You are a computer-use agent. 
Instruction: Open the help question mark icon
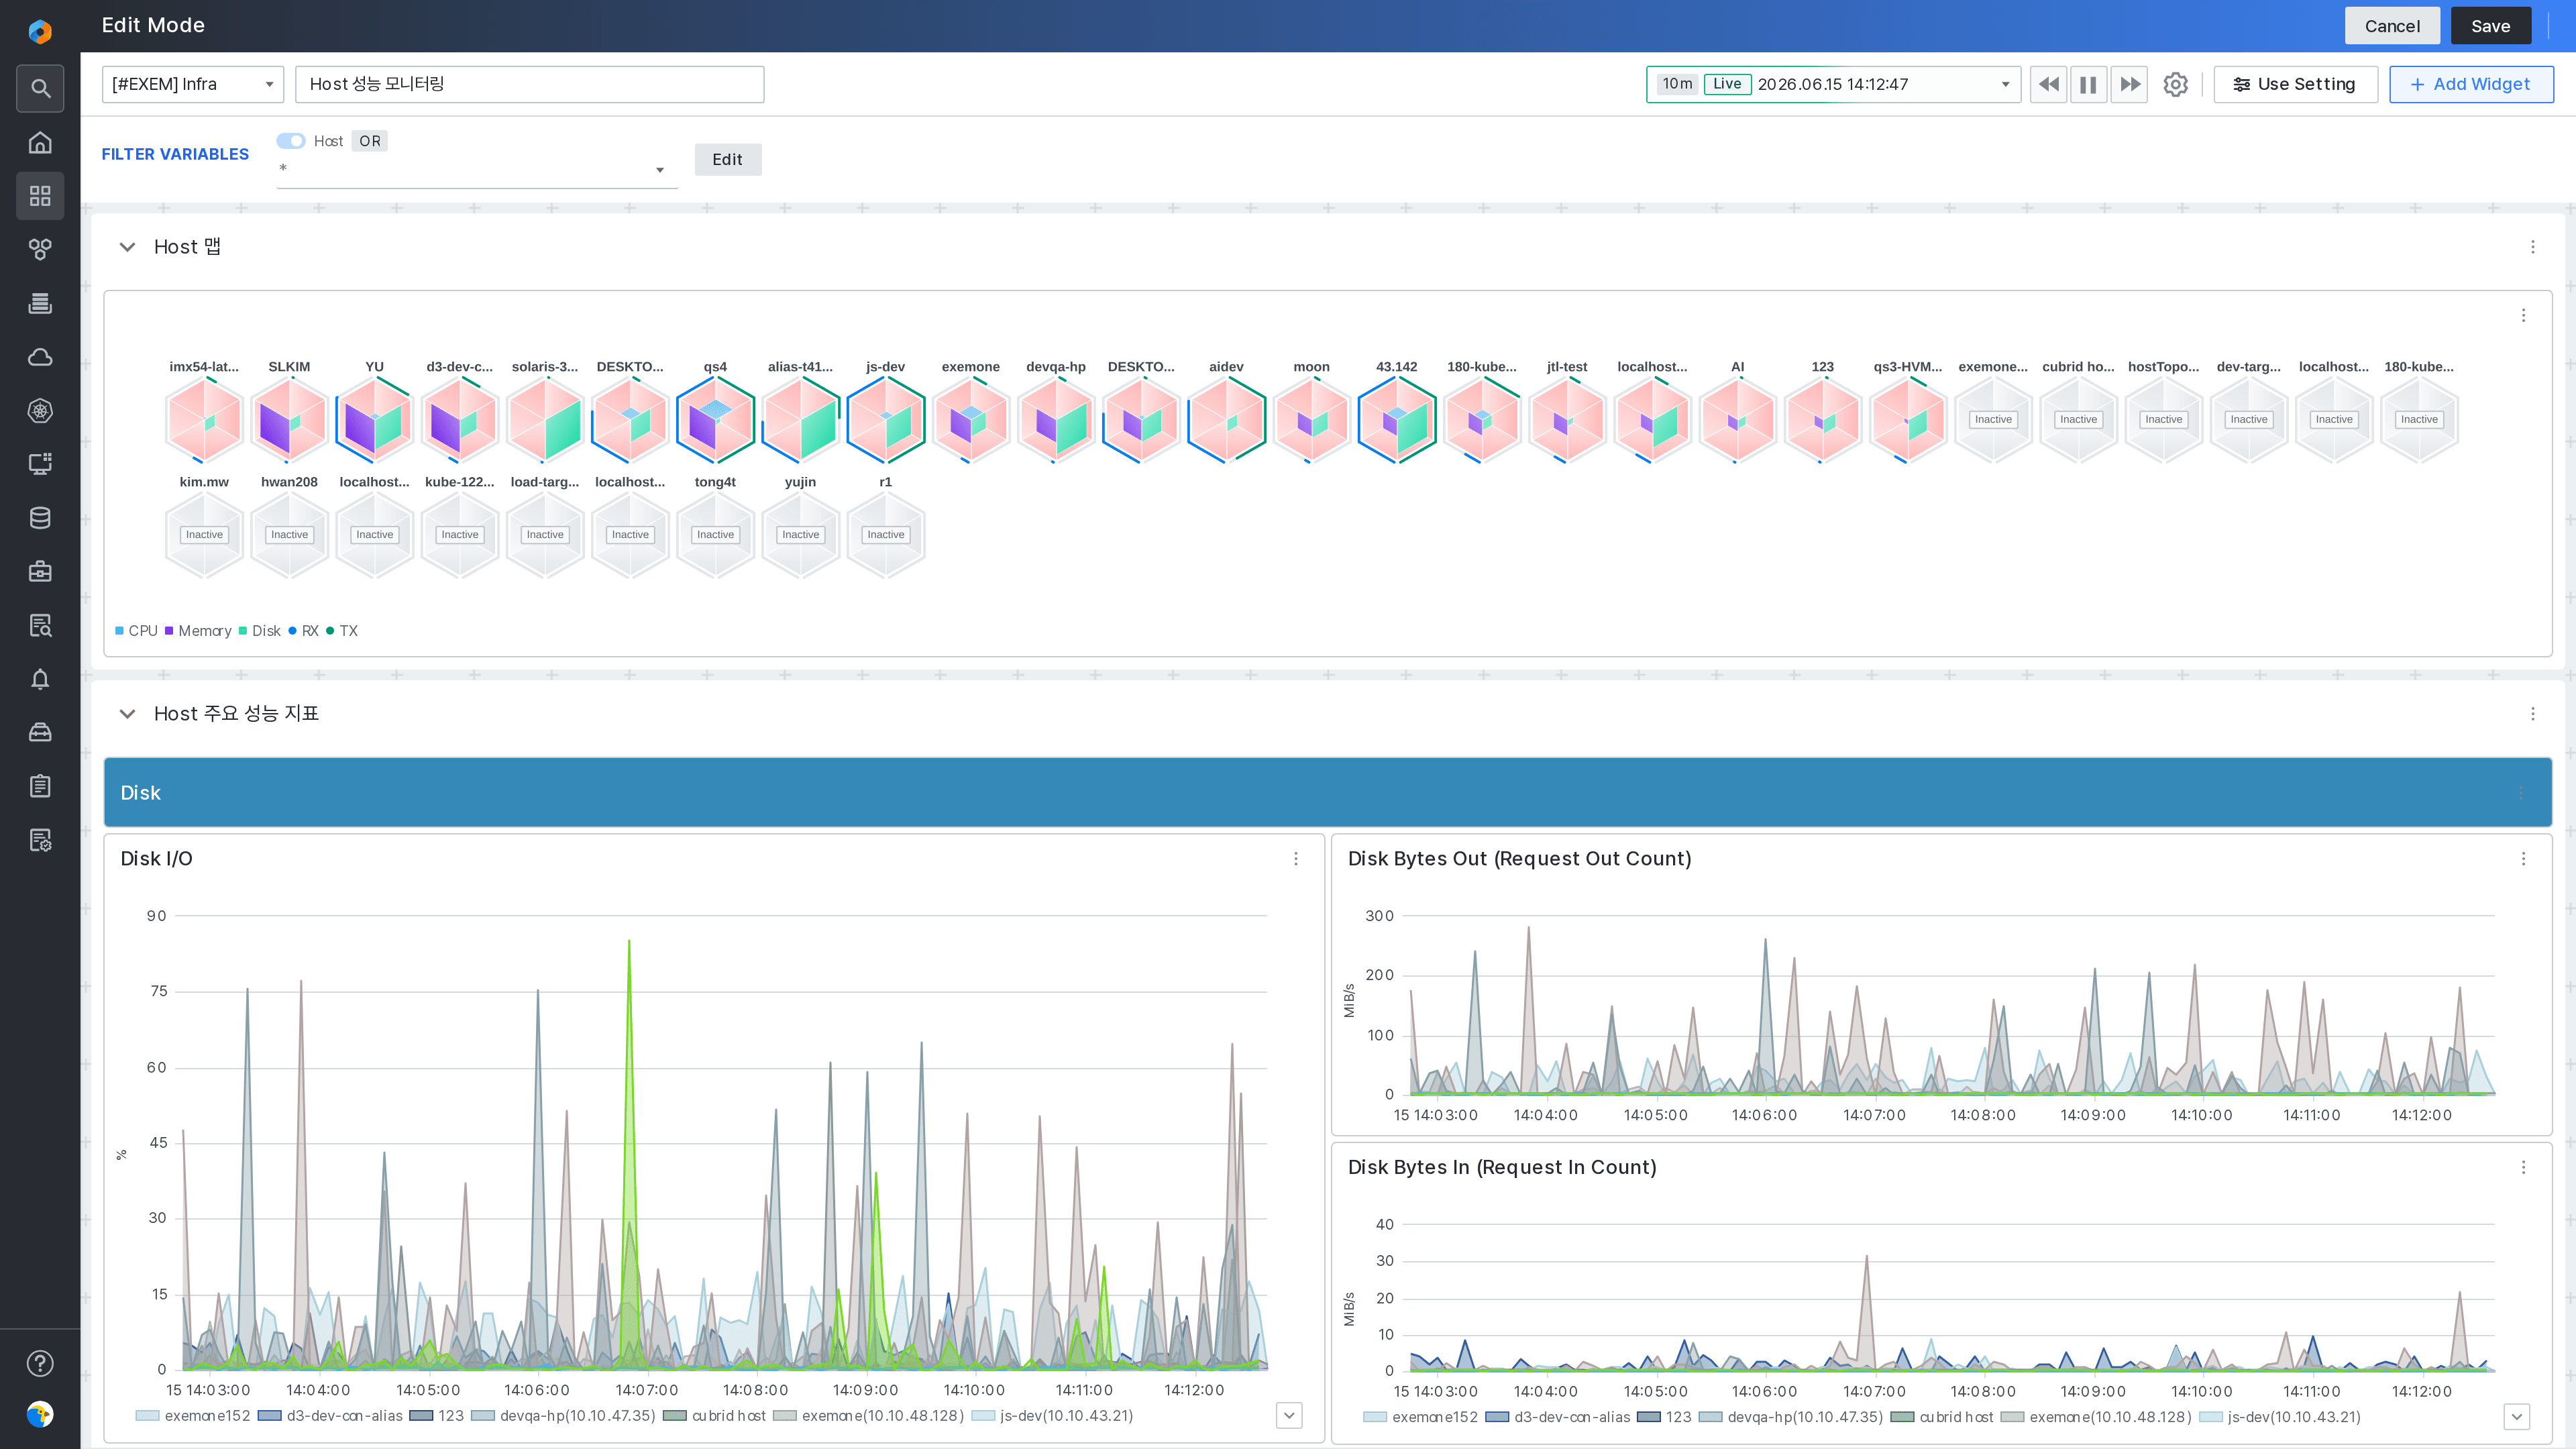(40, 1363)
